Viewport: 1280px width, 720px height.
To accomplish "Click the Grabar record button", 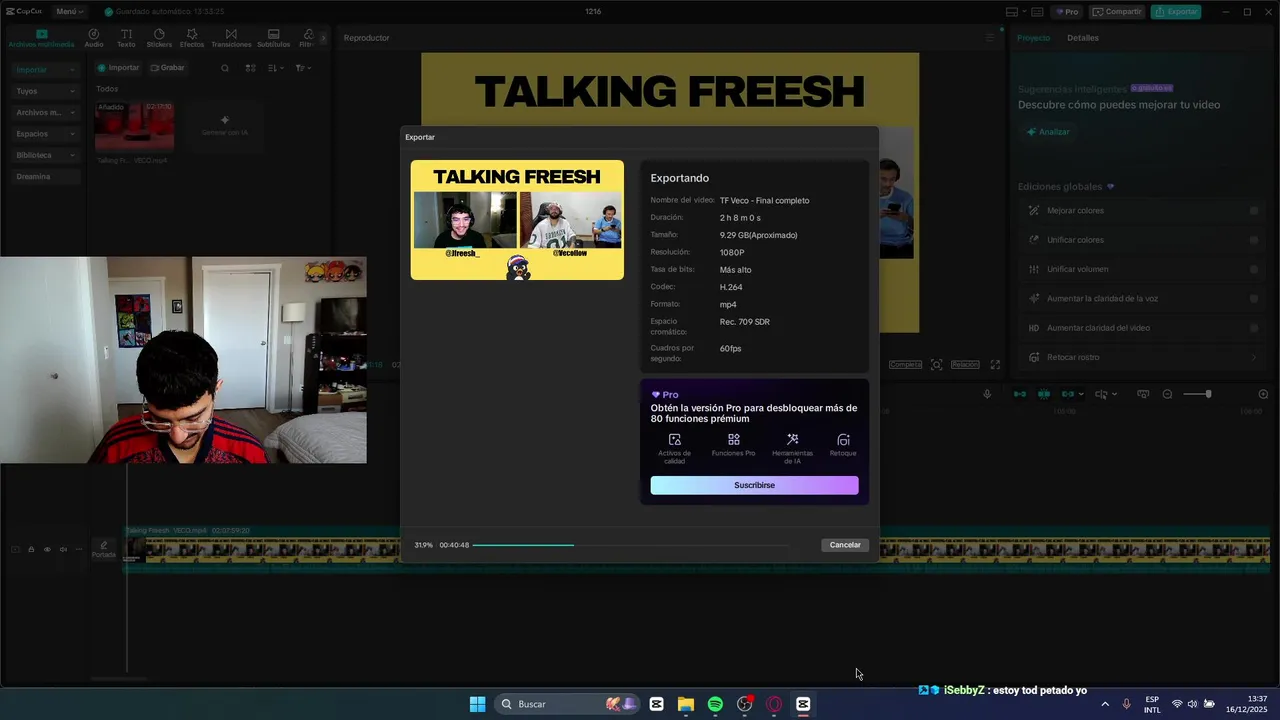I will coord(168,68).
